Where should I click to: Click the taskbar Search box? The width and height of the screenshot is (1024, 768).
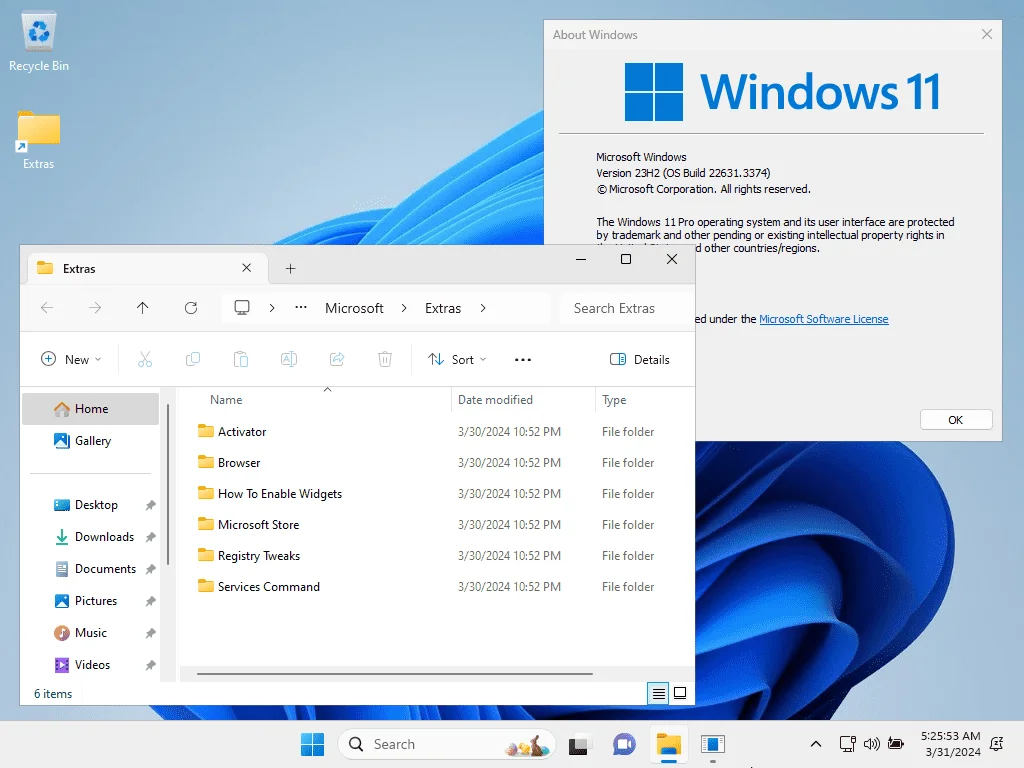pos(447,744)
